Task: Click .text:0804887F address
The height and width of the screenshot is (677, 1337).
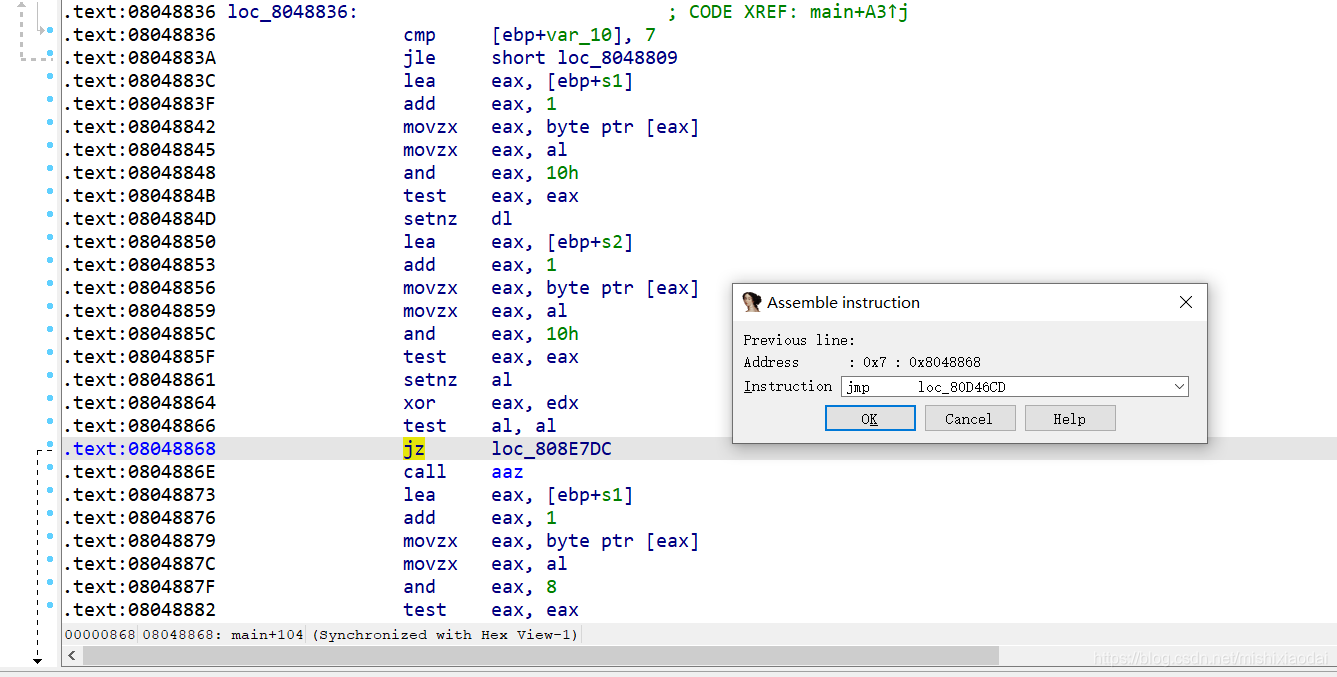Action: tap(139, 587)
